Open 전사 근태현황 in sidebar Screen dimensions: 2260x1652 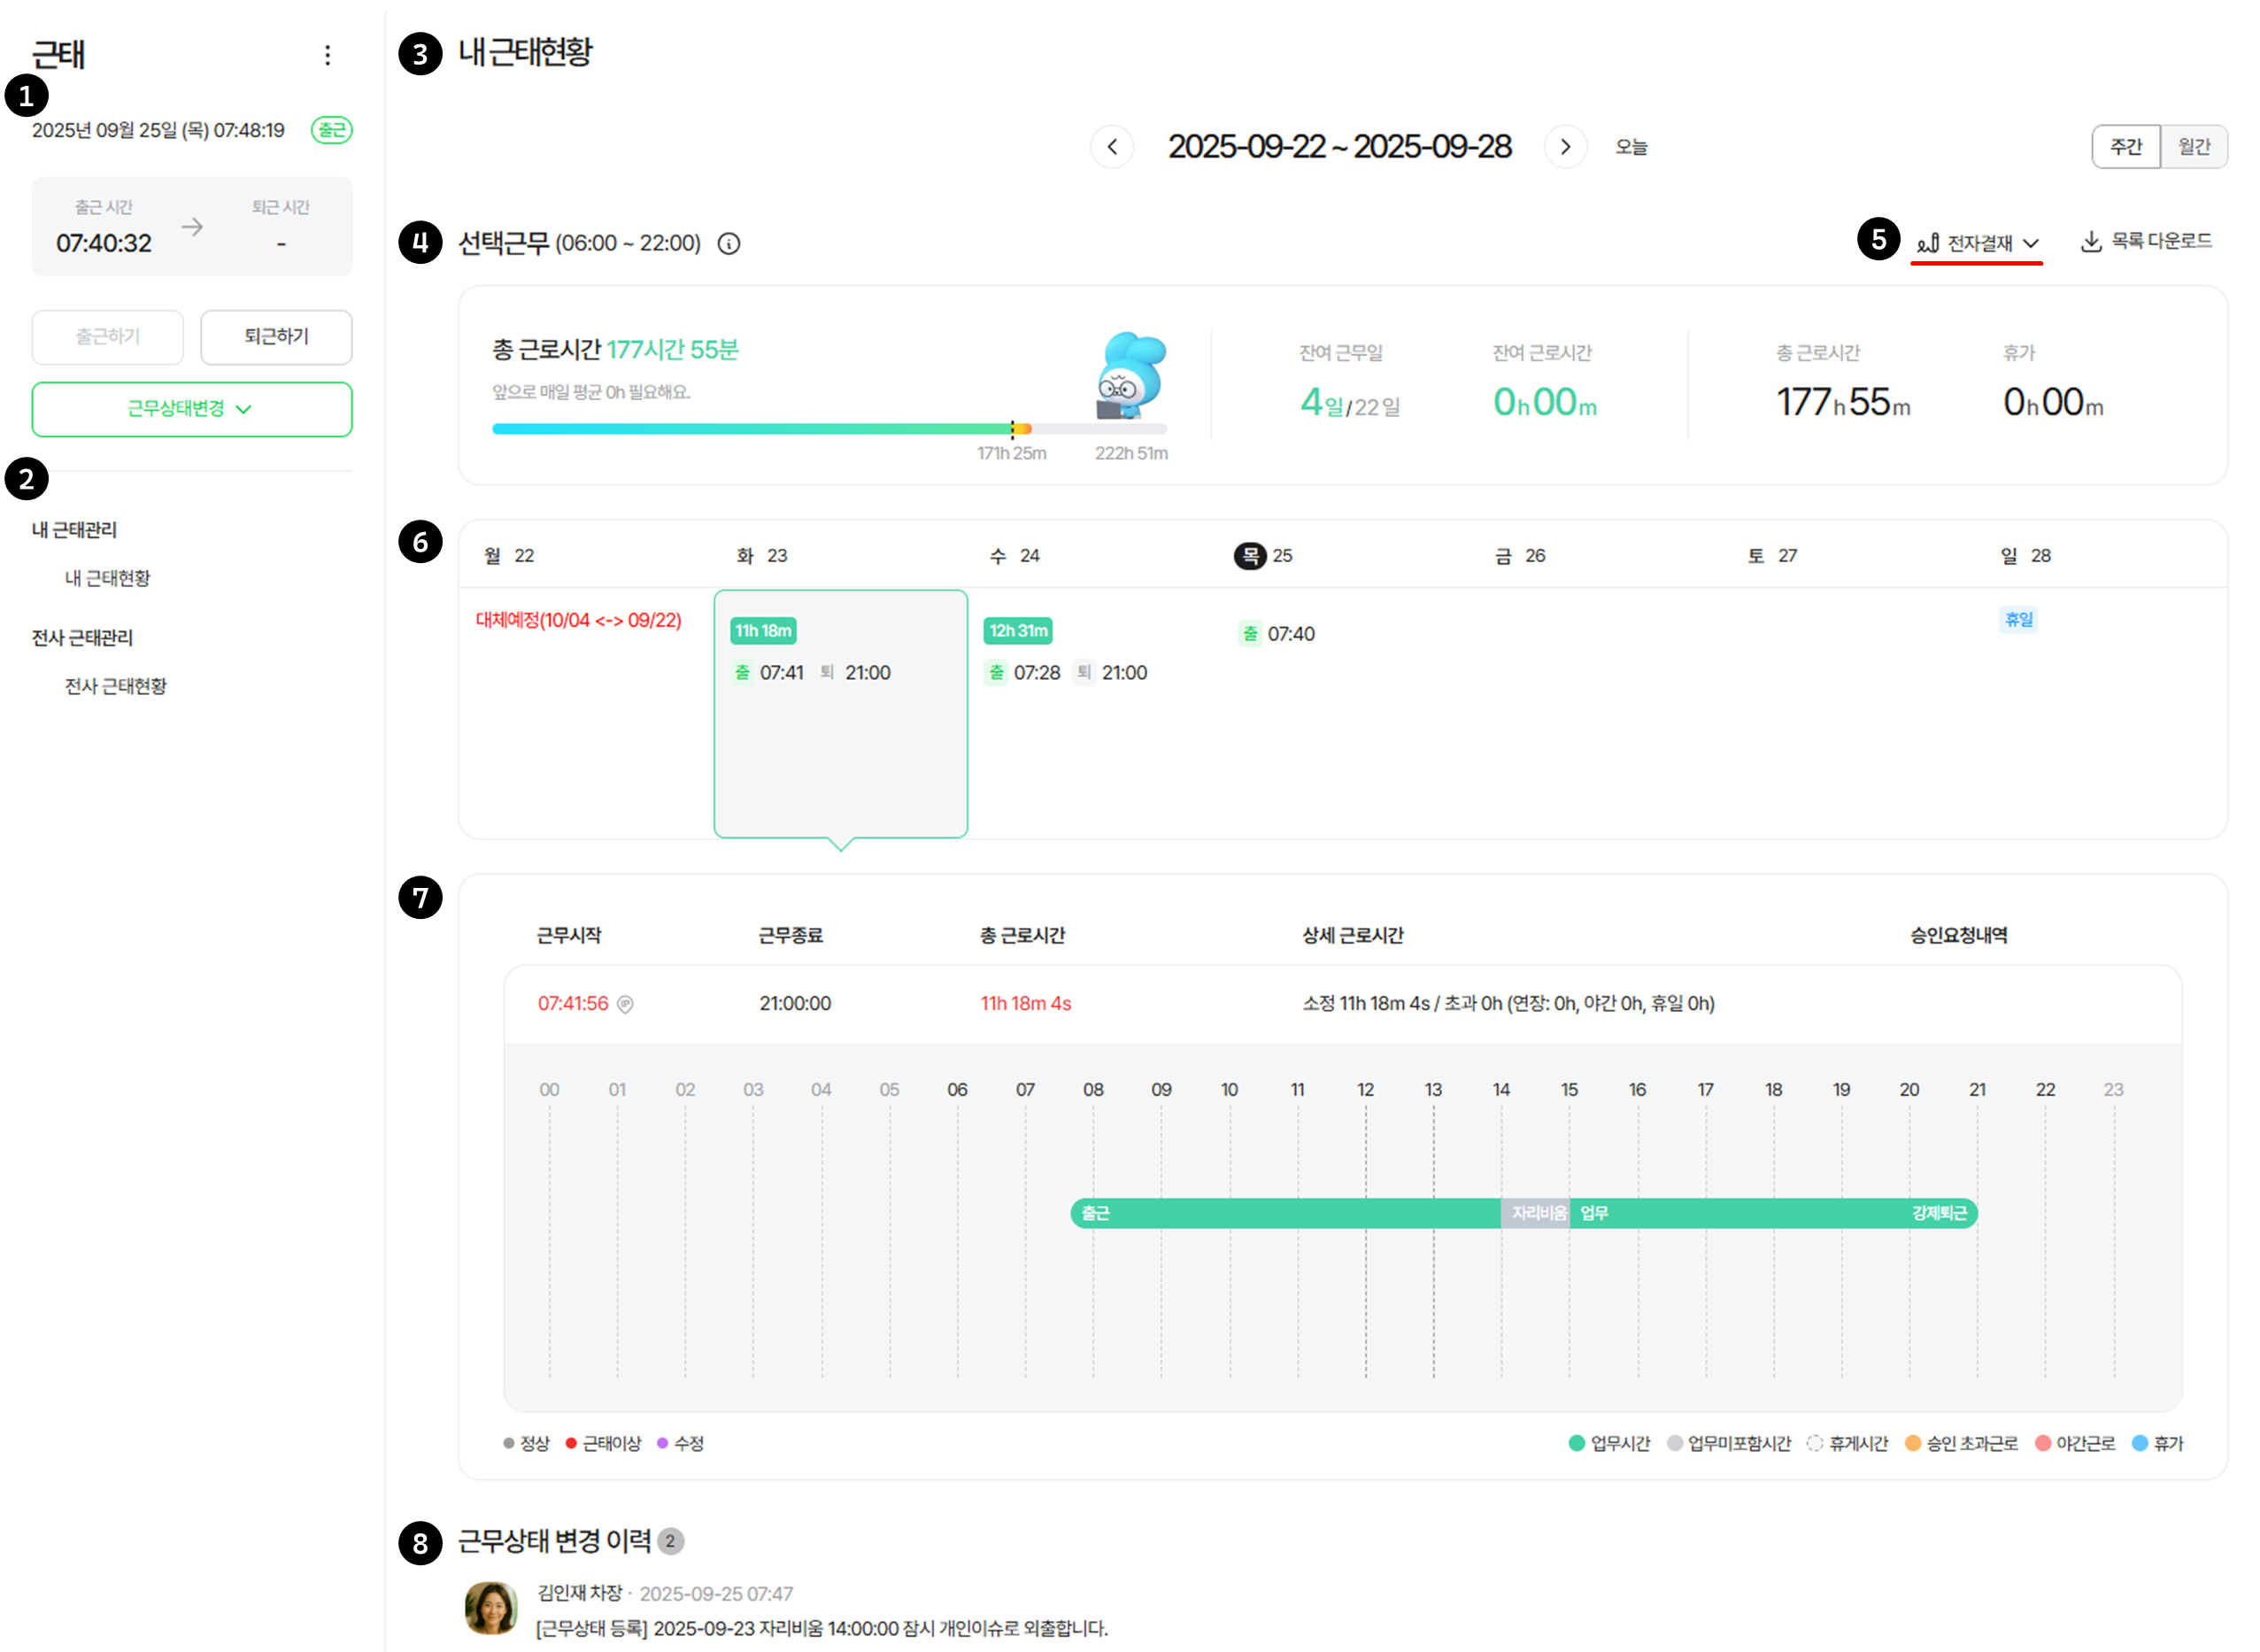pyautogui.click(x=115, y=686)
